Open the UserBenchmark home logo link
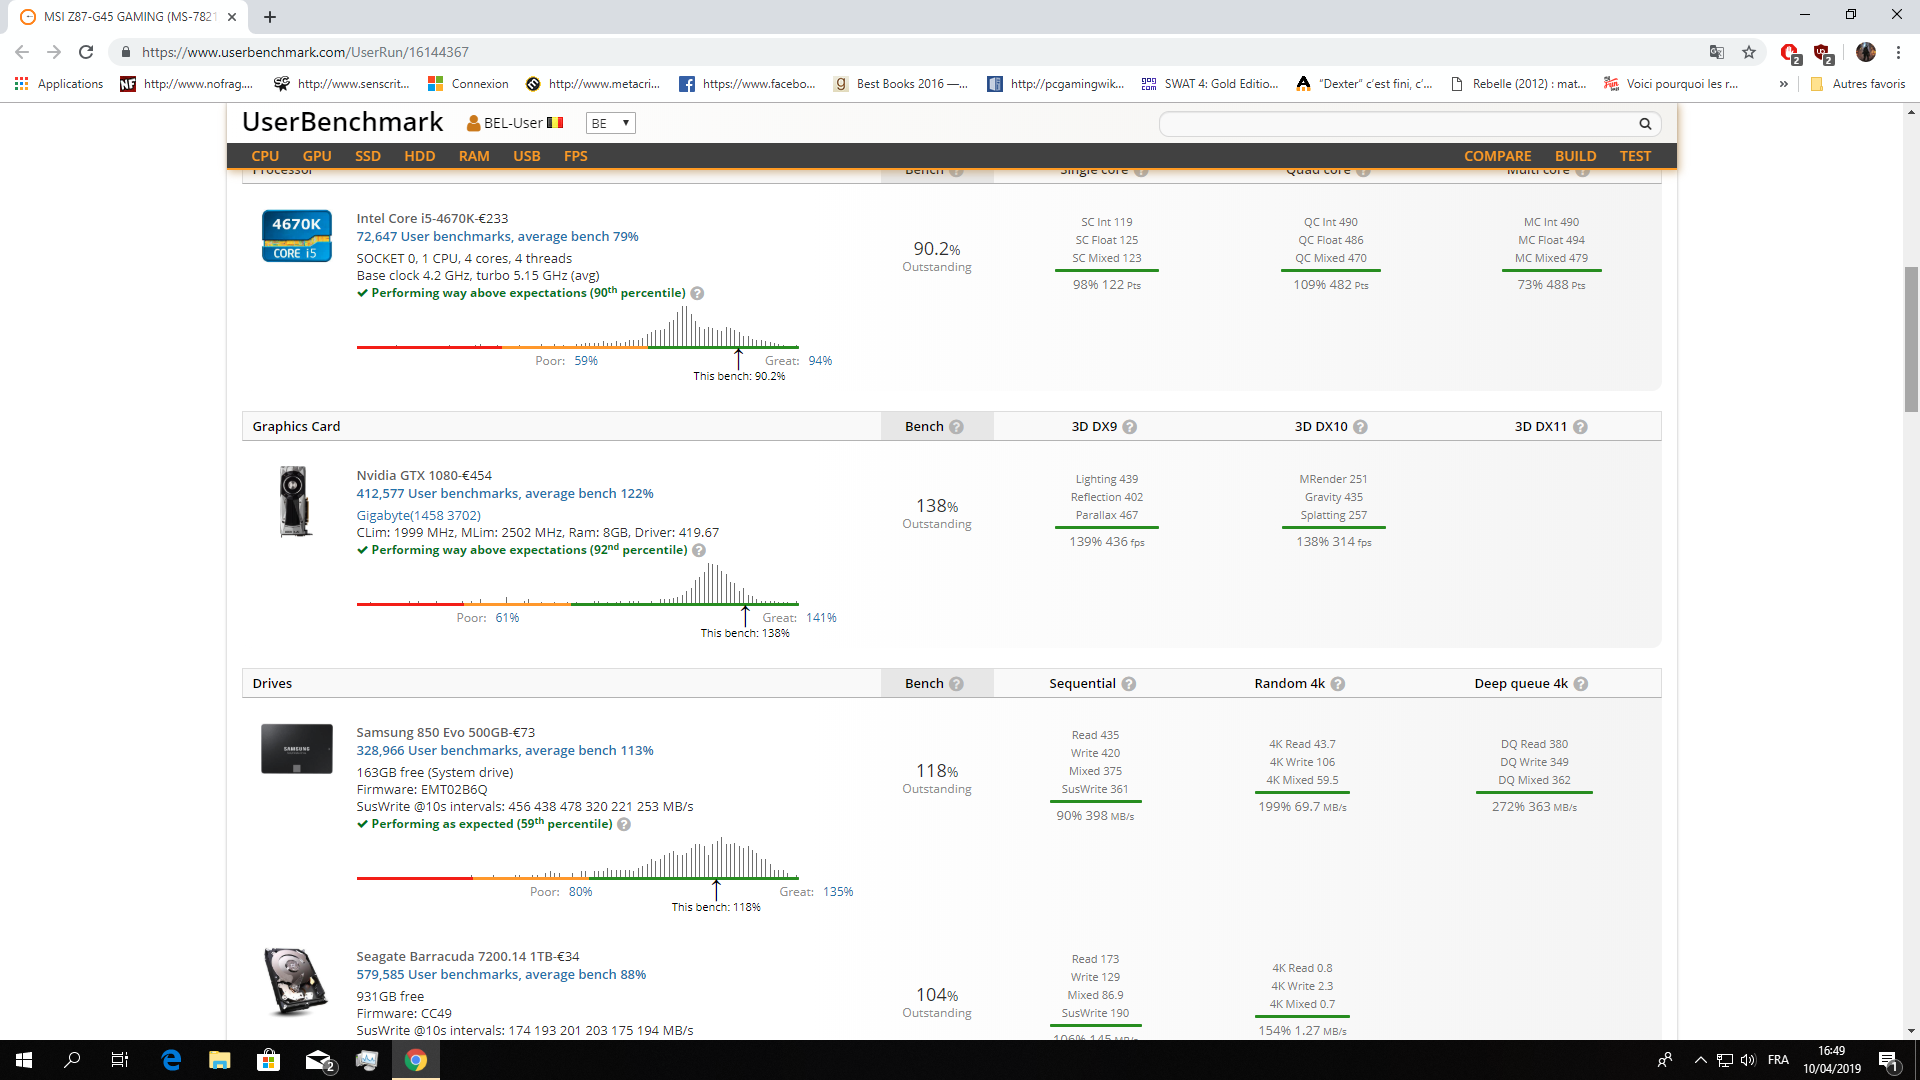Screen dimensions: 1920x1080 point(343,122)
